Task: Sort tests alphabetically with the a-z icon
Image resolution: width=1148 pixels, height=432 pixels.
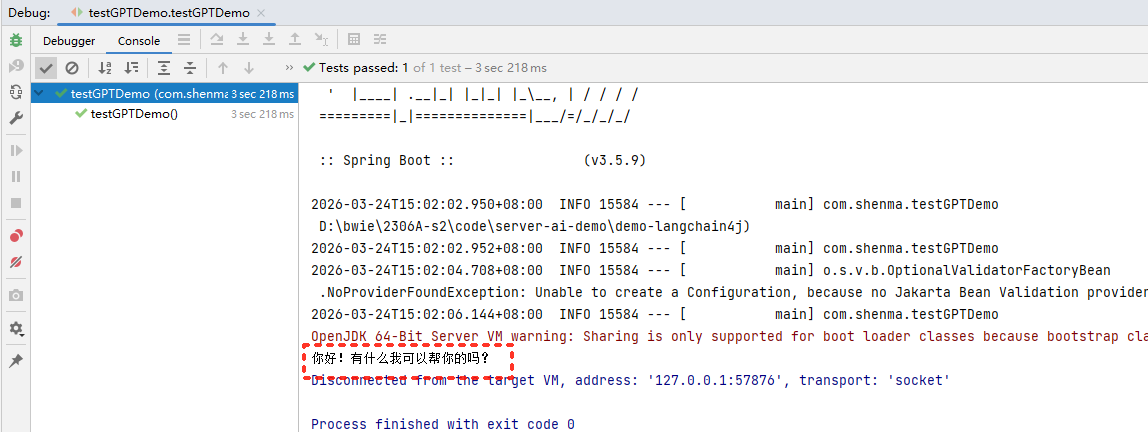Action: click(105, 68)
